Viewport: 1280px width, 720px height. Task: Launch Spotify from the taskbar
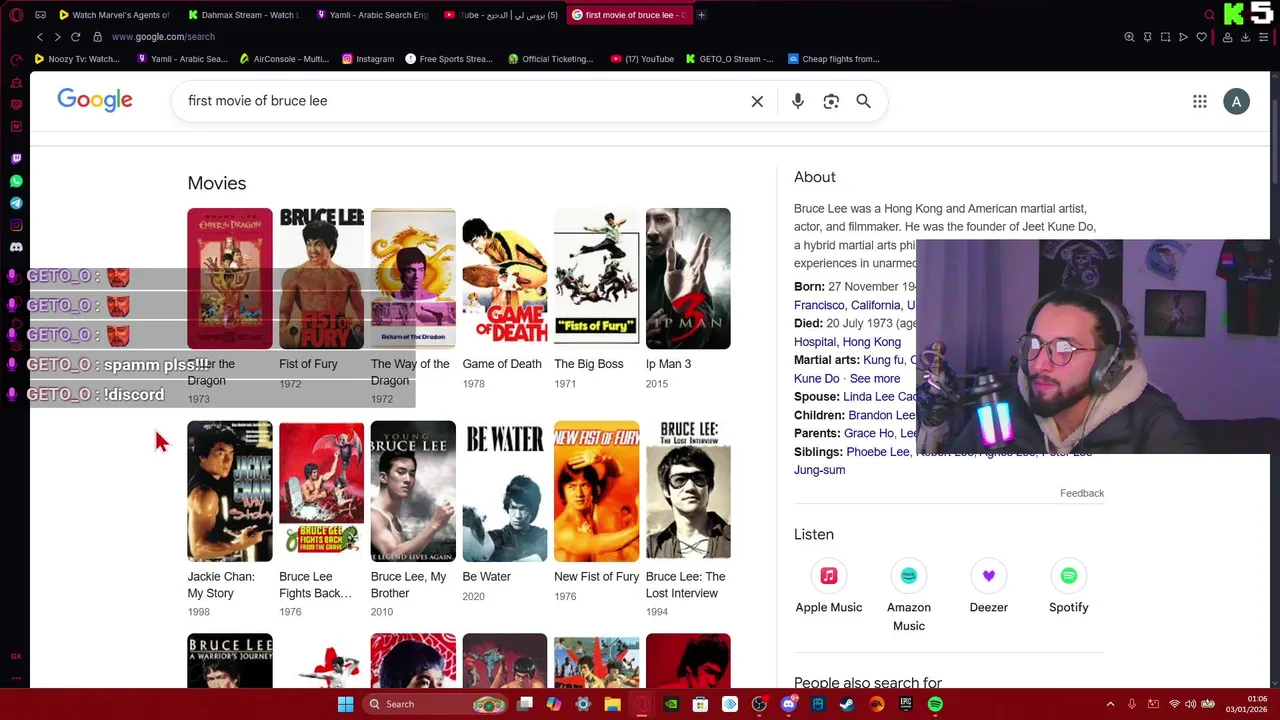(x=935, y=704)
